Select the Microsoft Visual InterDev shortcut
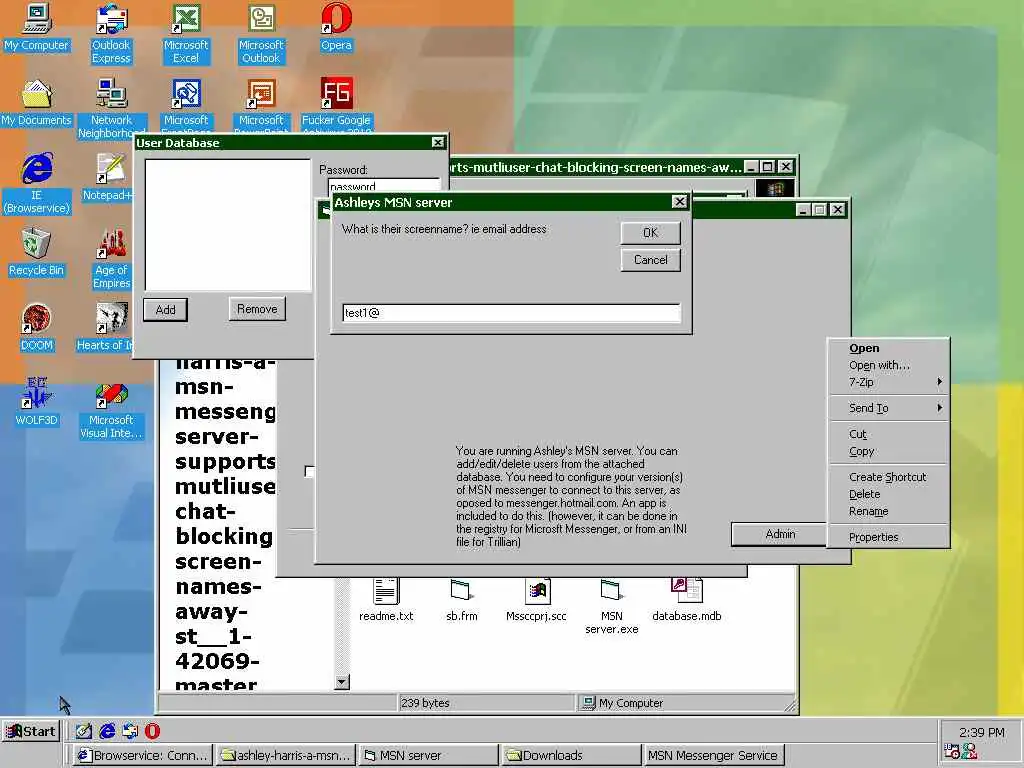 111,409
